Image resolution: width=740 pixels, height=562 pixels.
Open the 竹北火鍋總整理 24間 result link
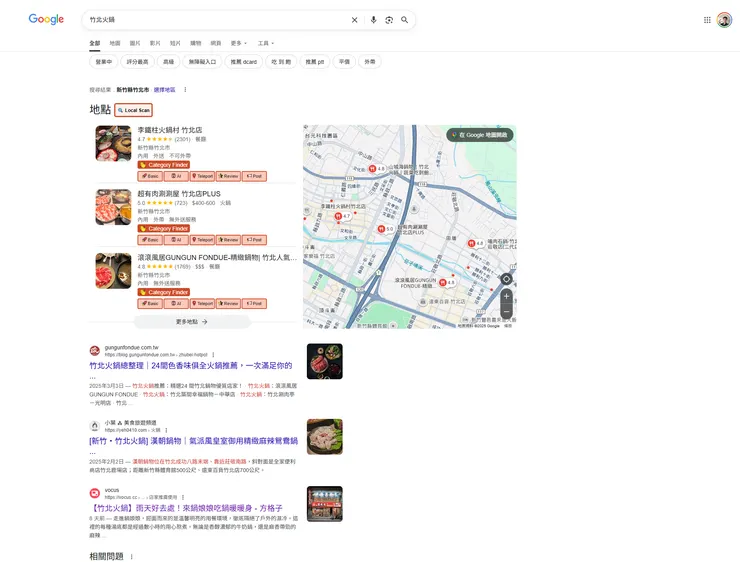coord(191,366)
